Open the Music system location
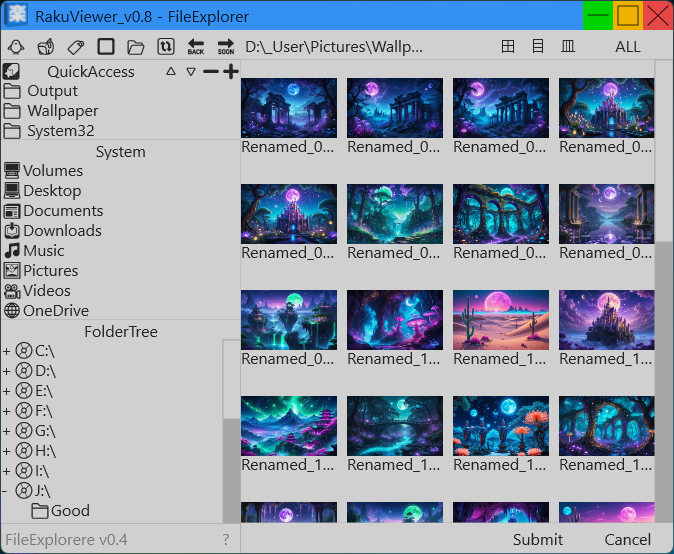Screen dimensions: 674x554 pyautogui.click(x=34, y=251)
